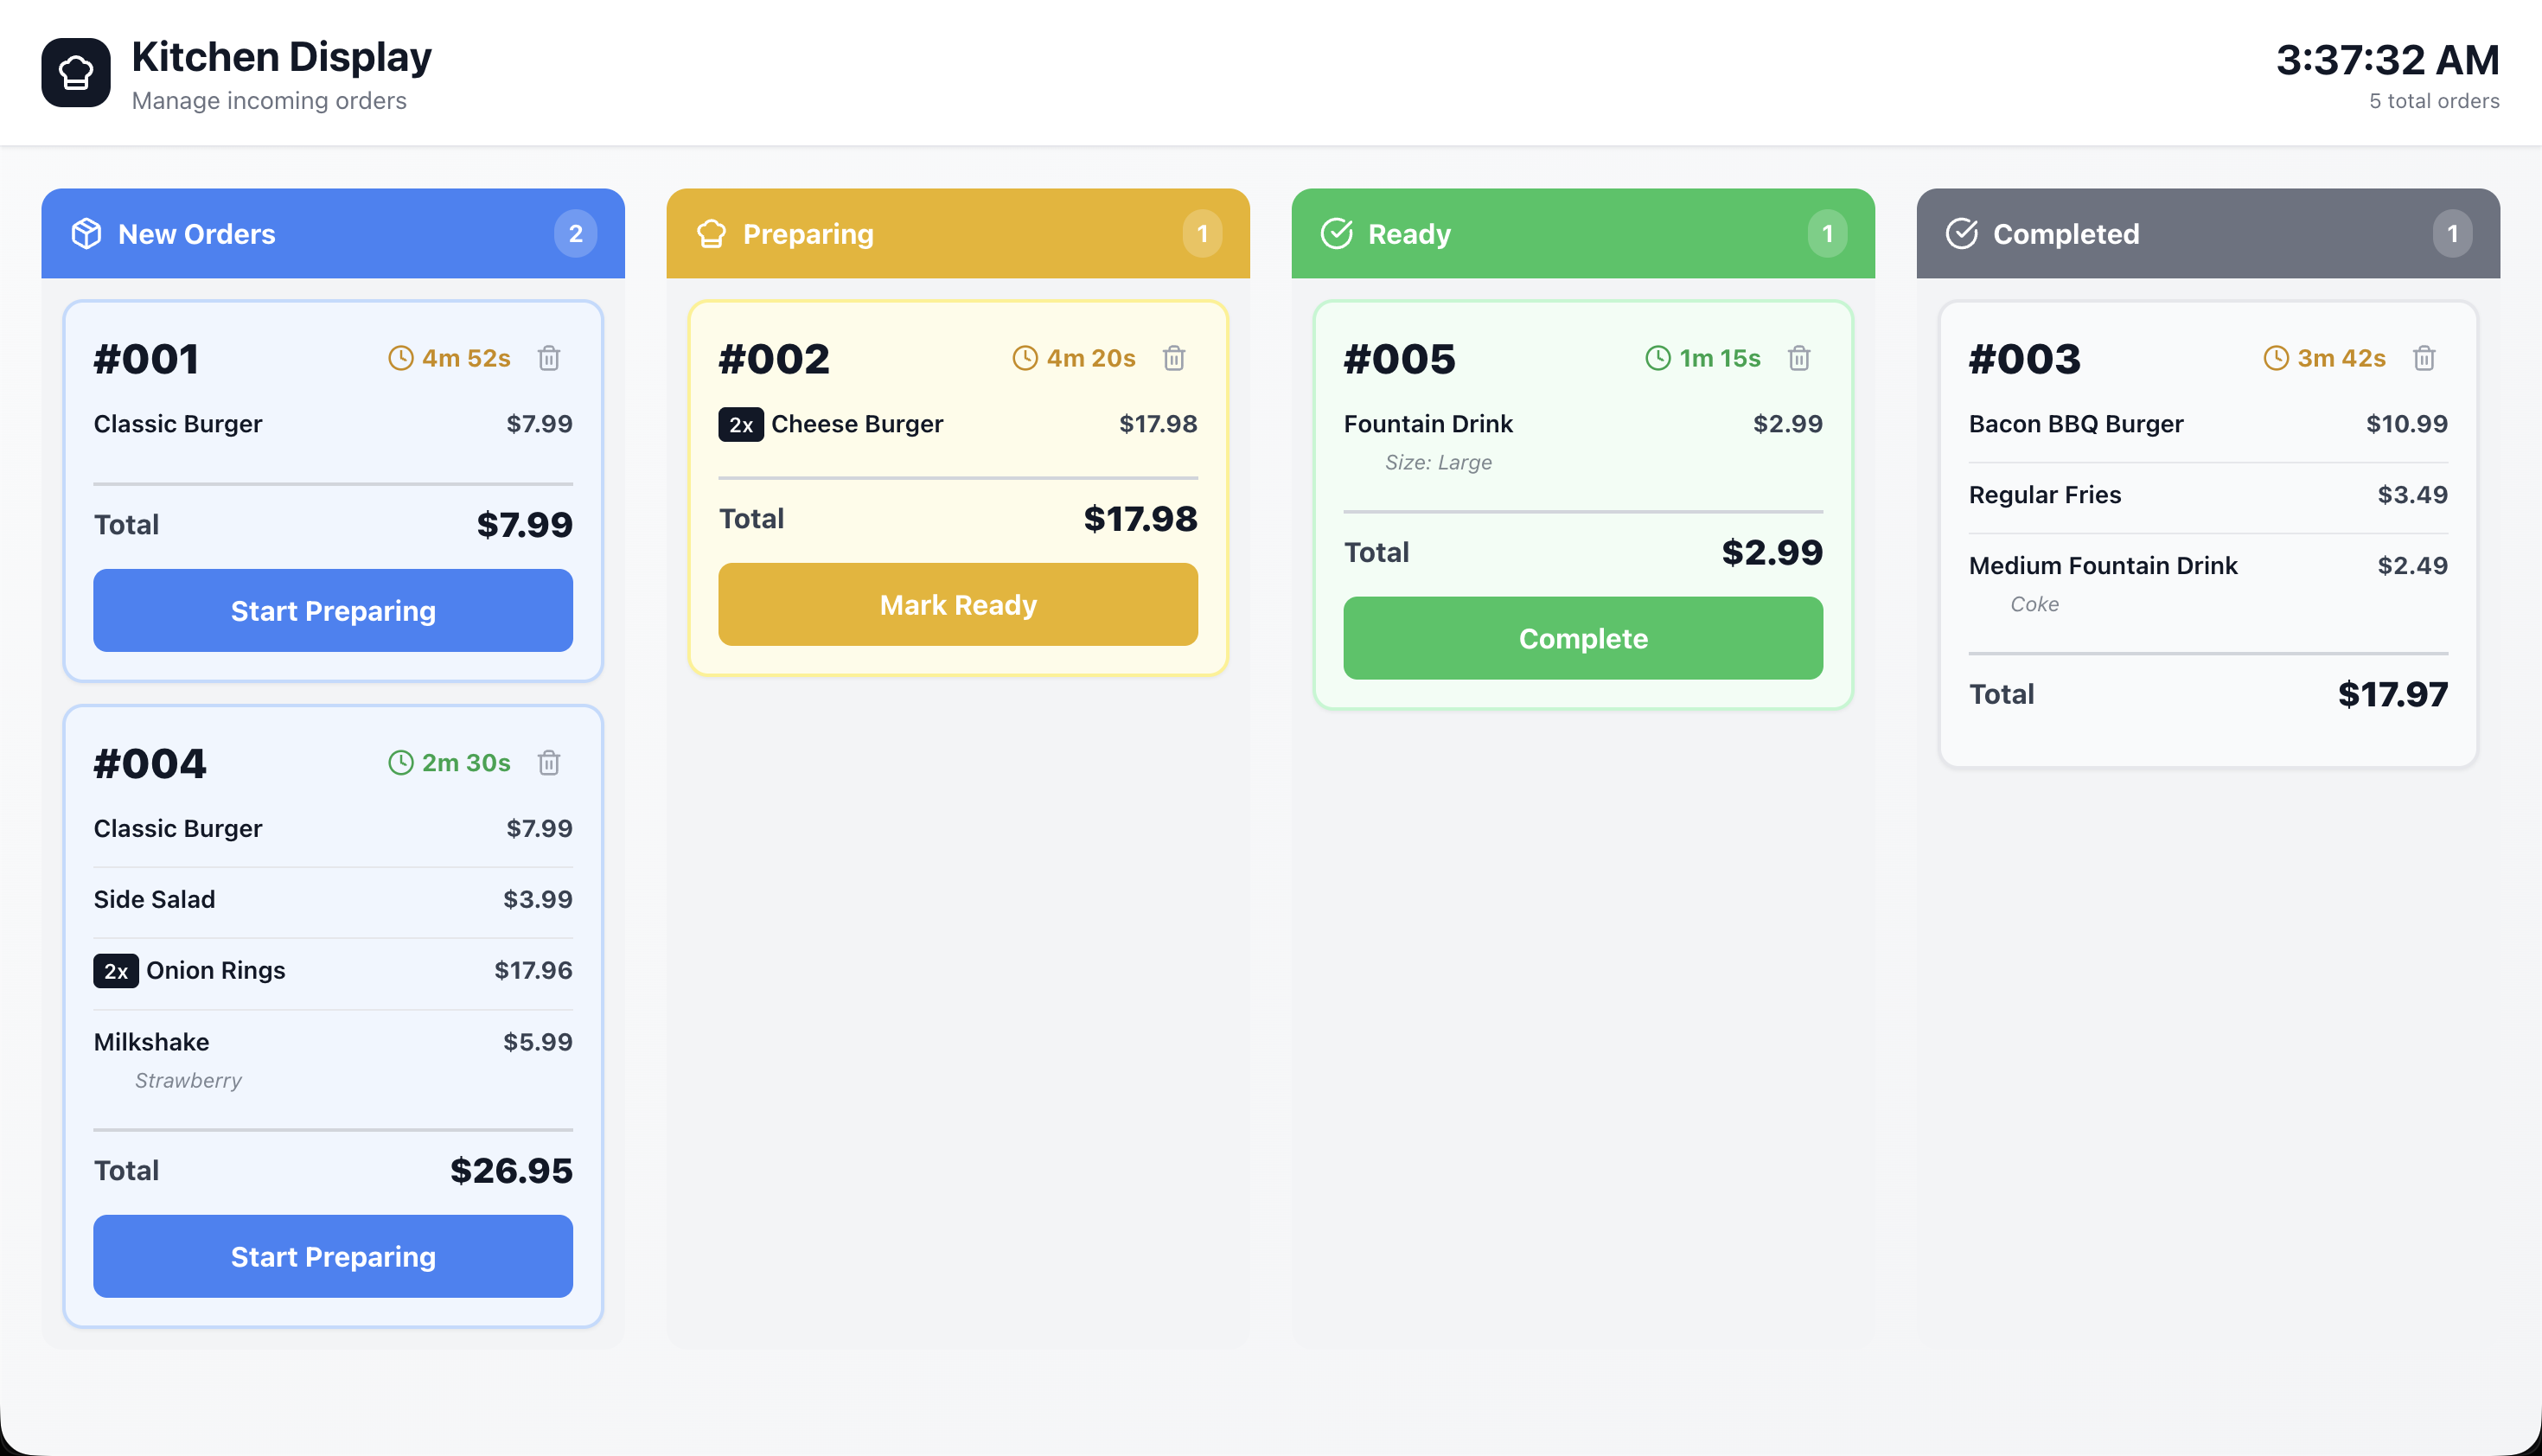Screen dimensions: 2542x1456
Task: Click the chef hat icon in Preparing header
Action: coord(711,234)
